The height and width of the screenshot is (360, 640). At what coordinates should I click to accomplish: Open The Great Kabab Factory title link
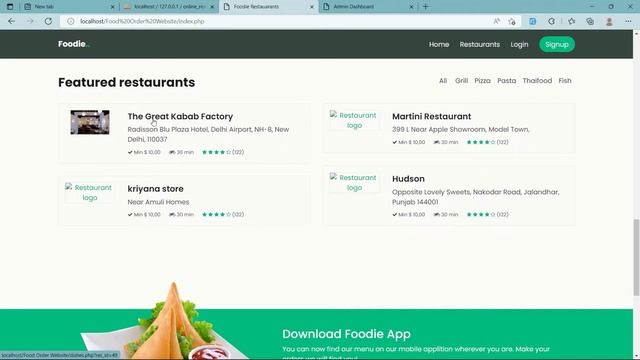point(180,116)
